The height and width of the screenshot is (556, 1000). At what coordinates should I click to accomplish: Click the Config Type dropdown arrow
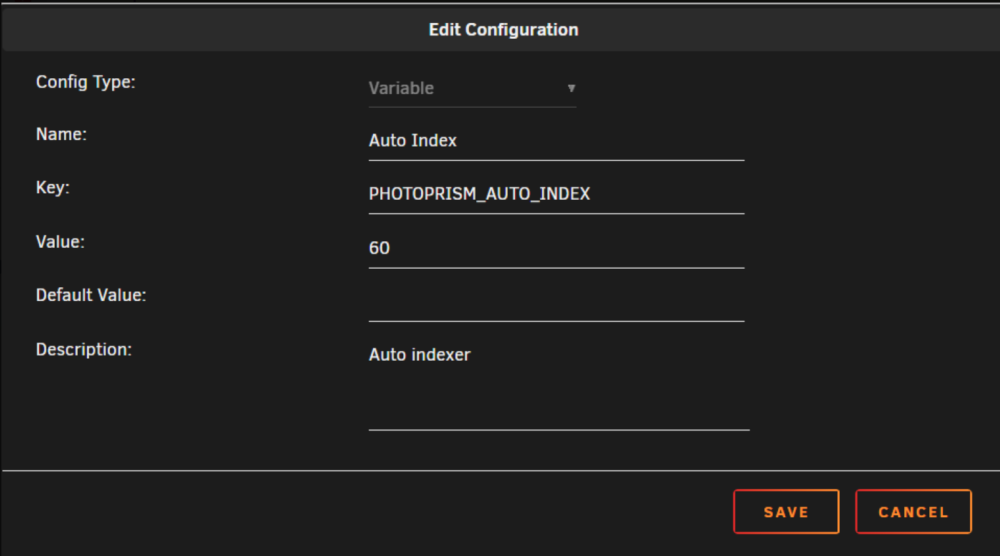pos(571,89)
